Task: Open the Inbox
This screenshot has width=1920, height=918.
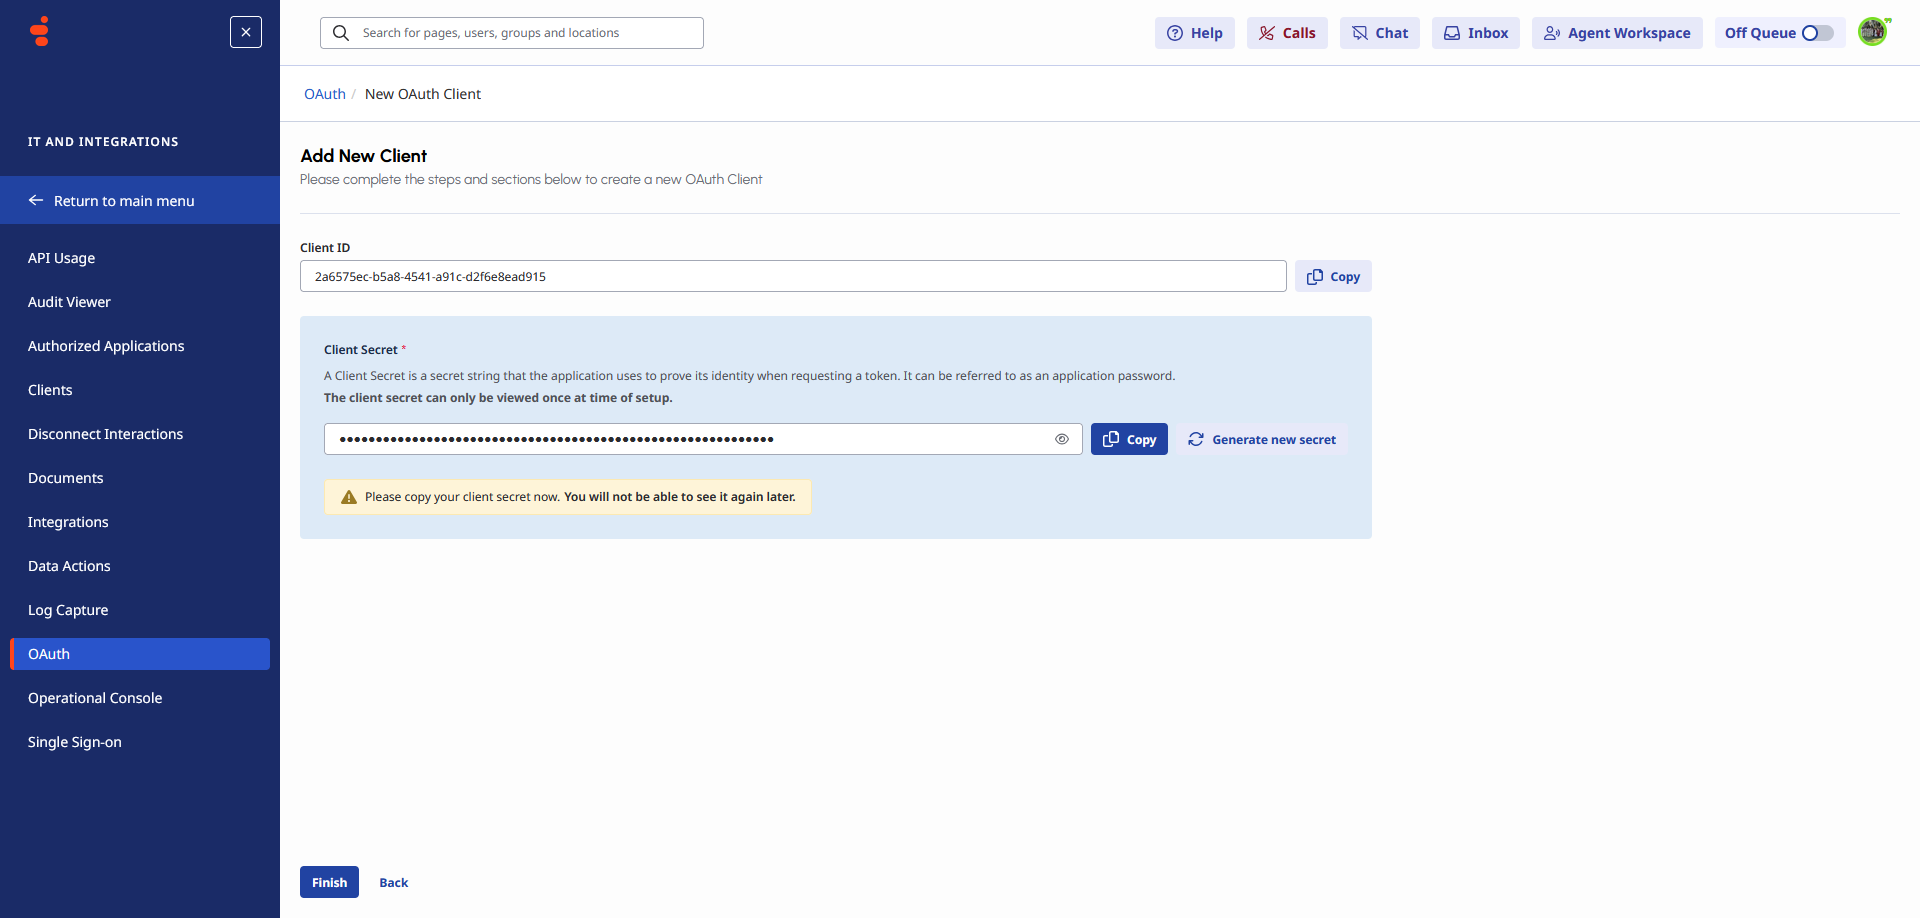Action: (x=1475, y=32)
